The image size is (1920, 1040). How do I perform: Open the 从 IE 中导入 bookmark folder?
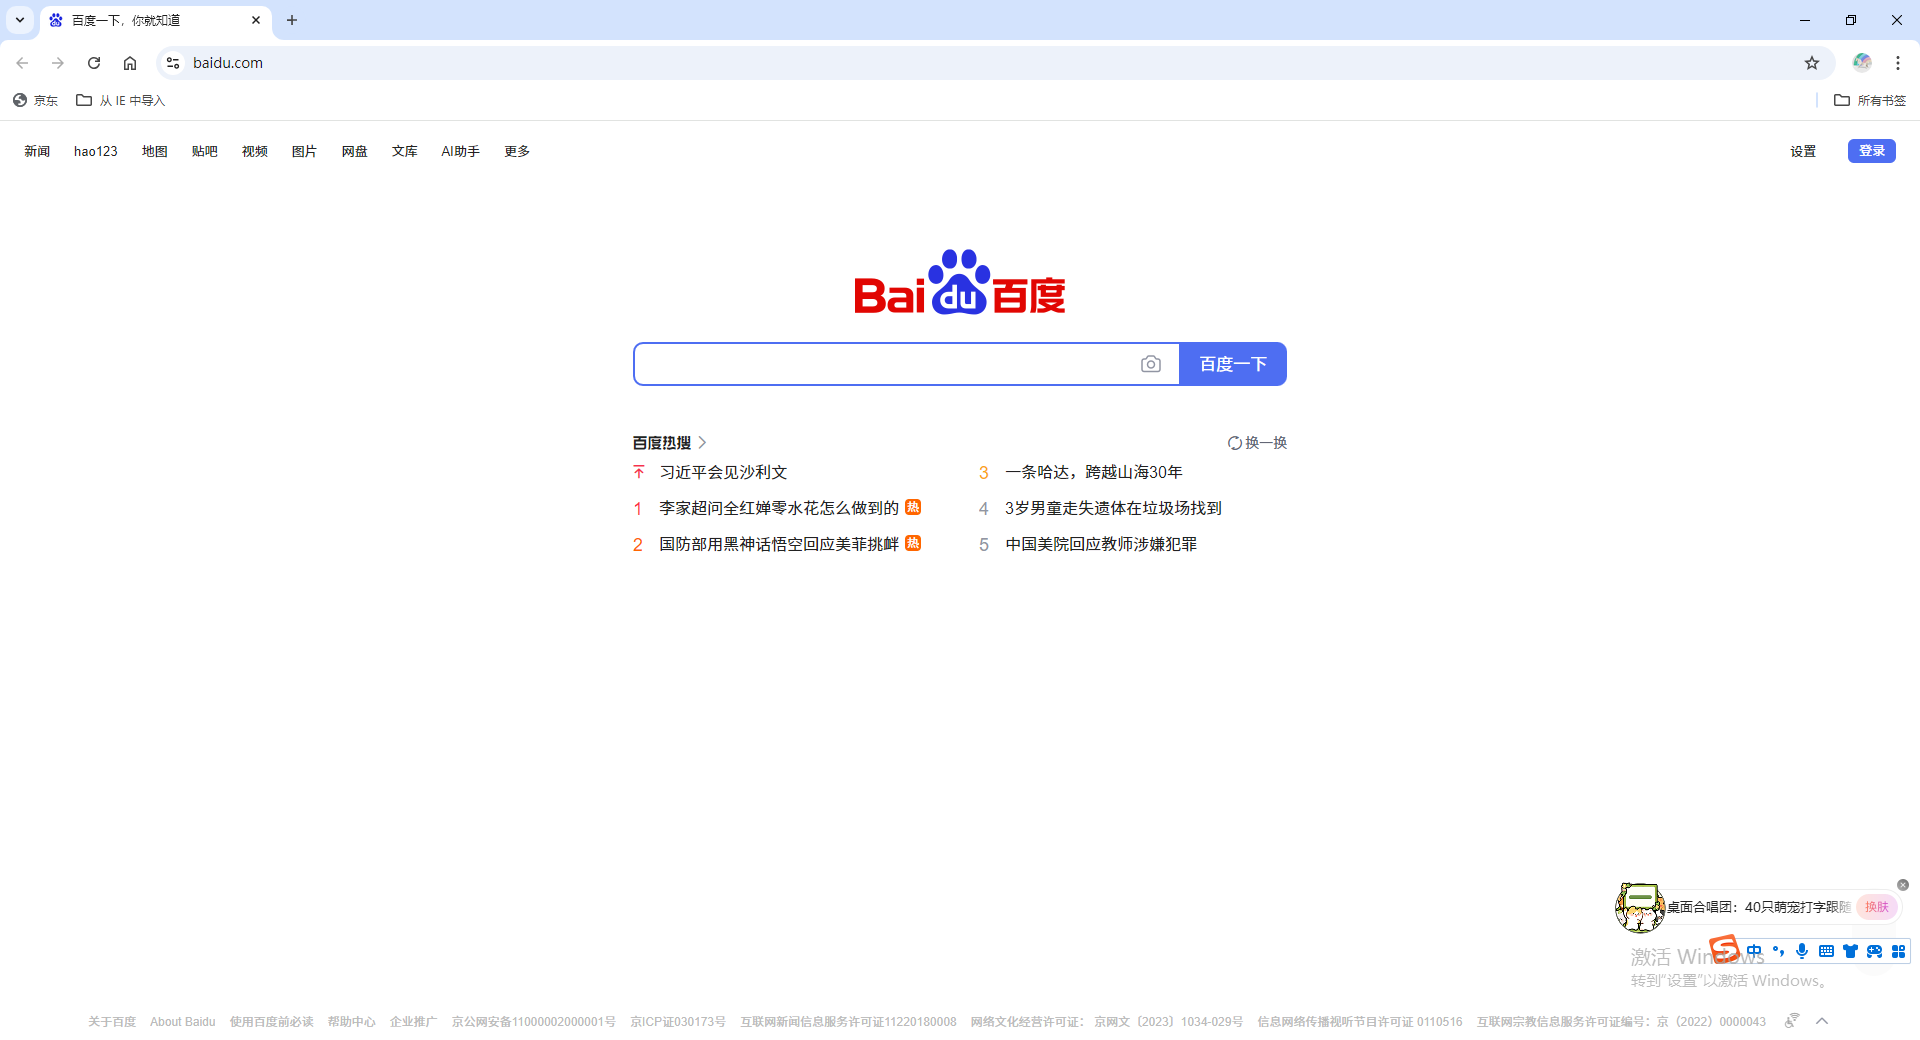coord(121,100)
